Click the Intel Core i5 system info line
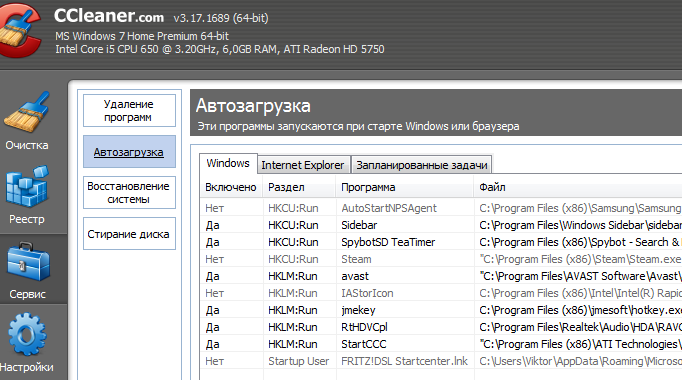Image resolution: width=682 pixels, height=380 pixels. [220, 49]
